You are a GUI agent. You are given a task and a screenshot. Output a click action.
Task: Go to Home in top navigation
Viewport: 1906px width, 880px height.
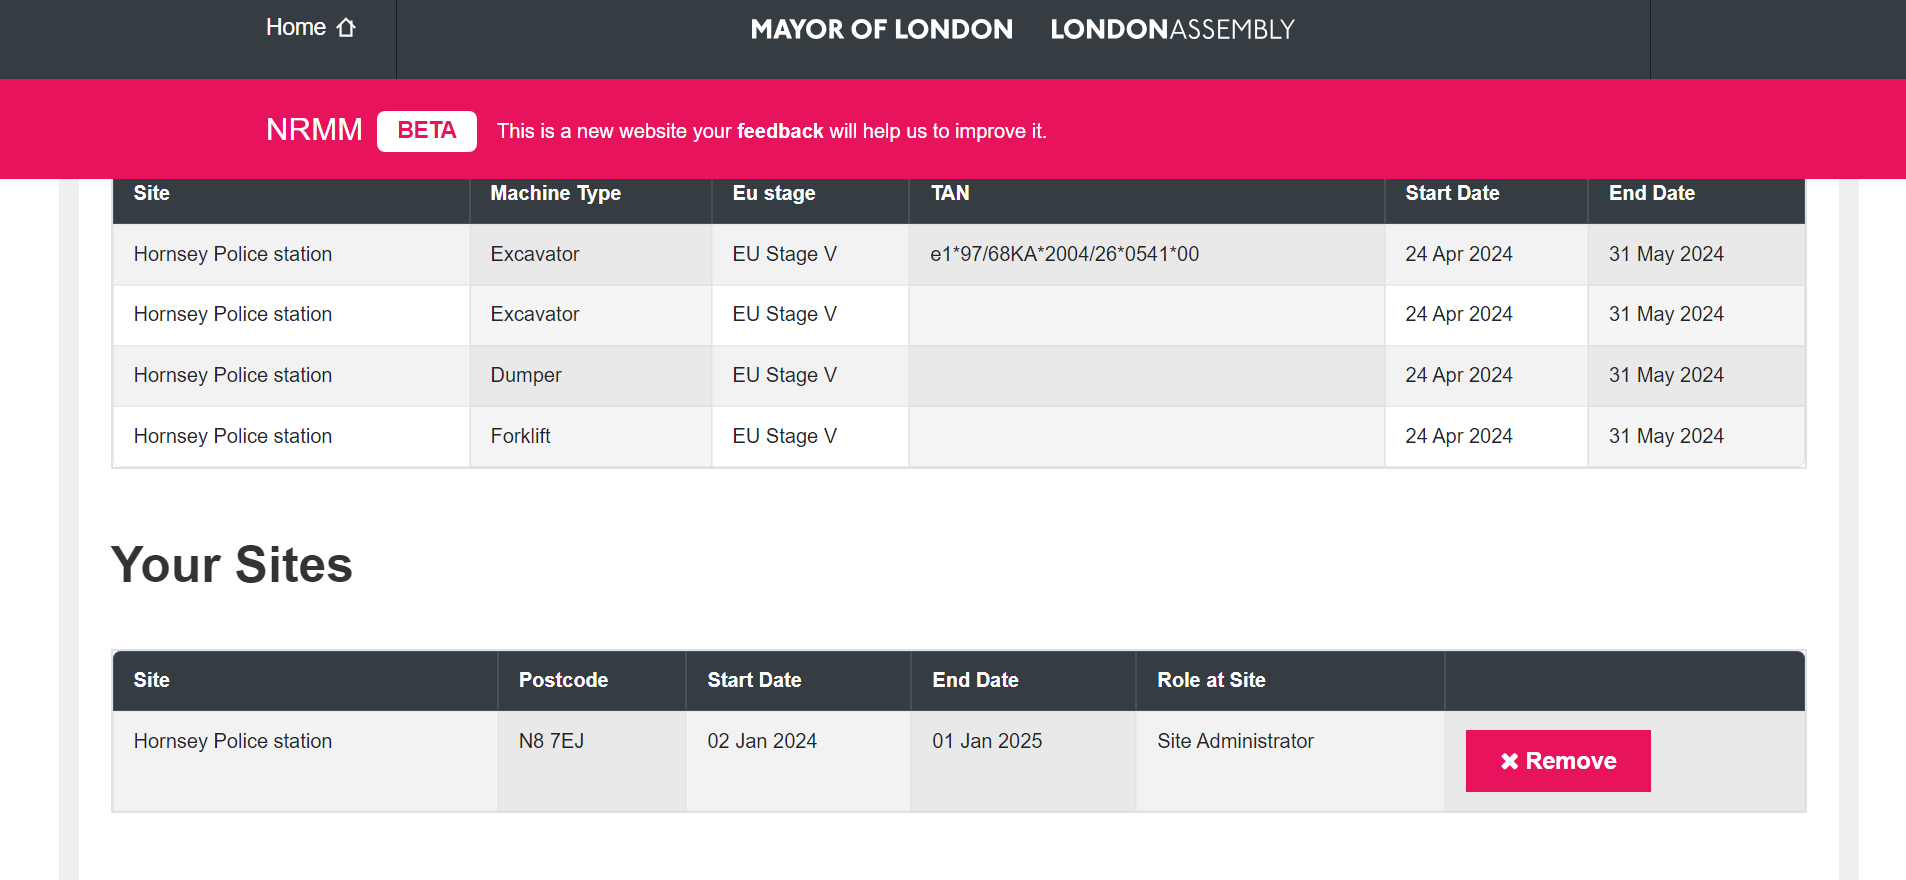(310, 28)
